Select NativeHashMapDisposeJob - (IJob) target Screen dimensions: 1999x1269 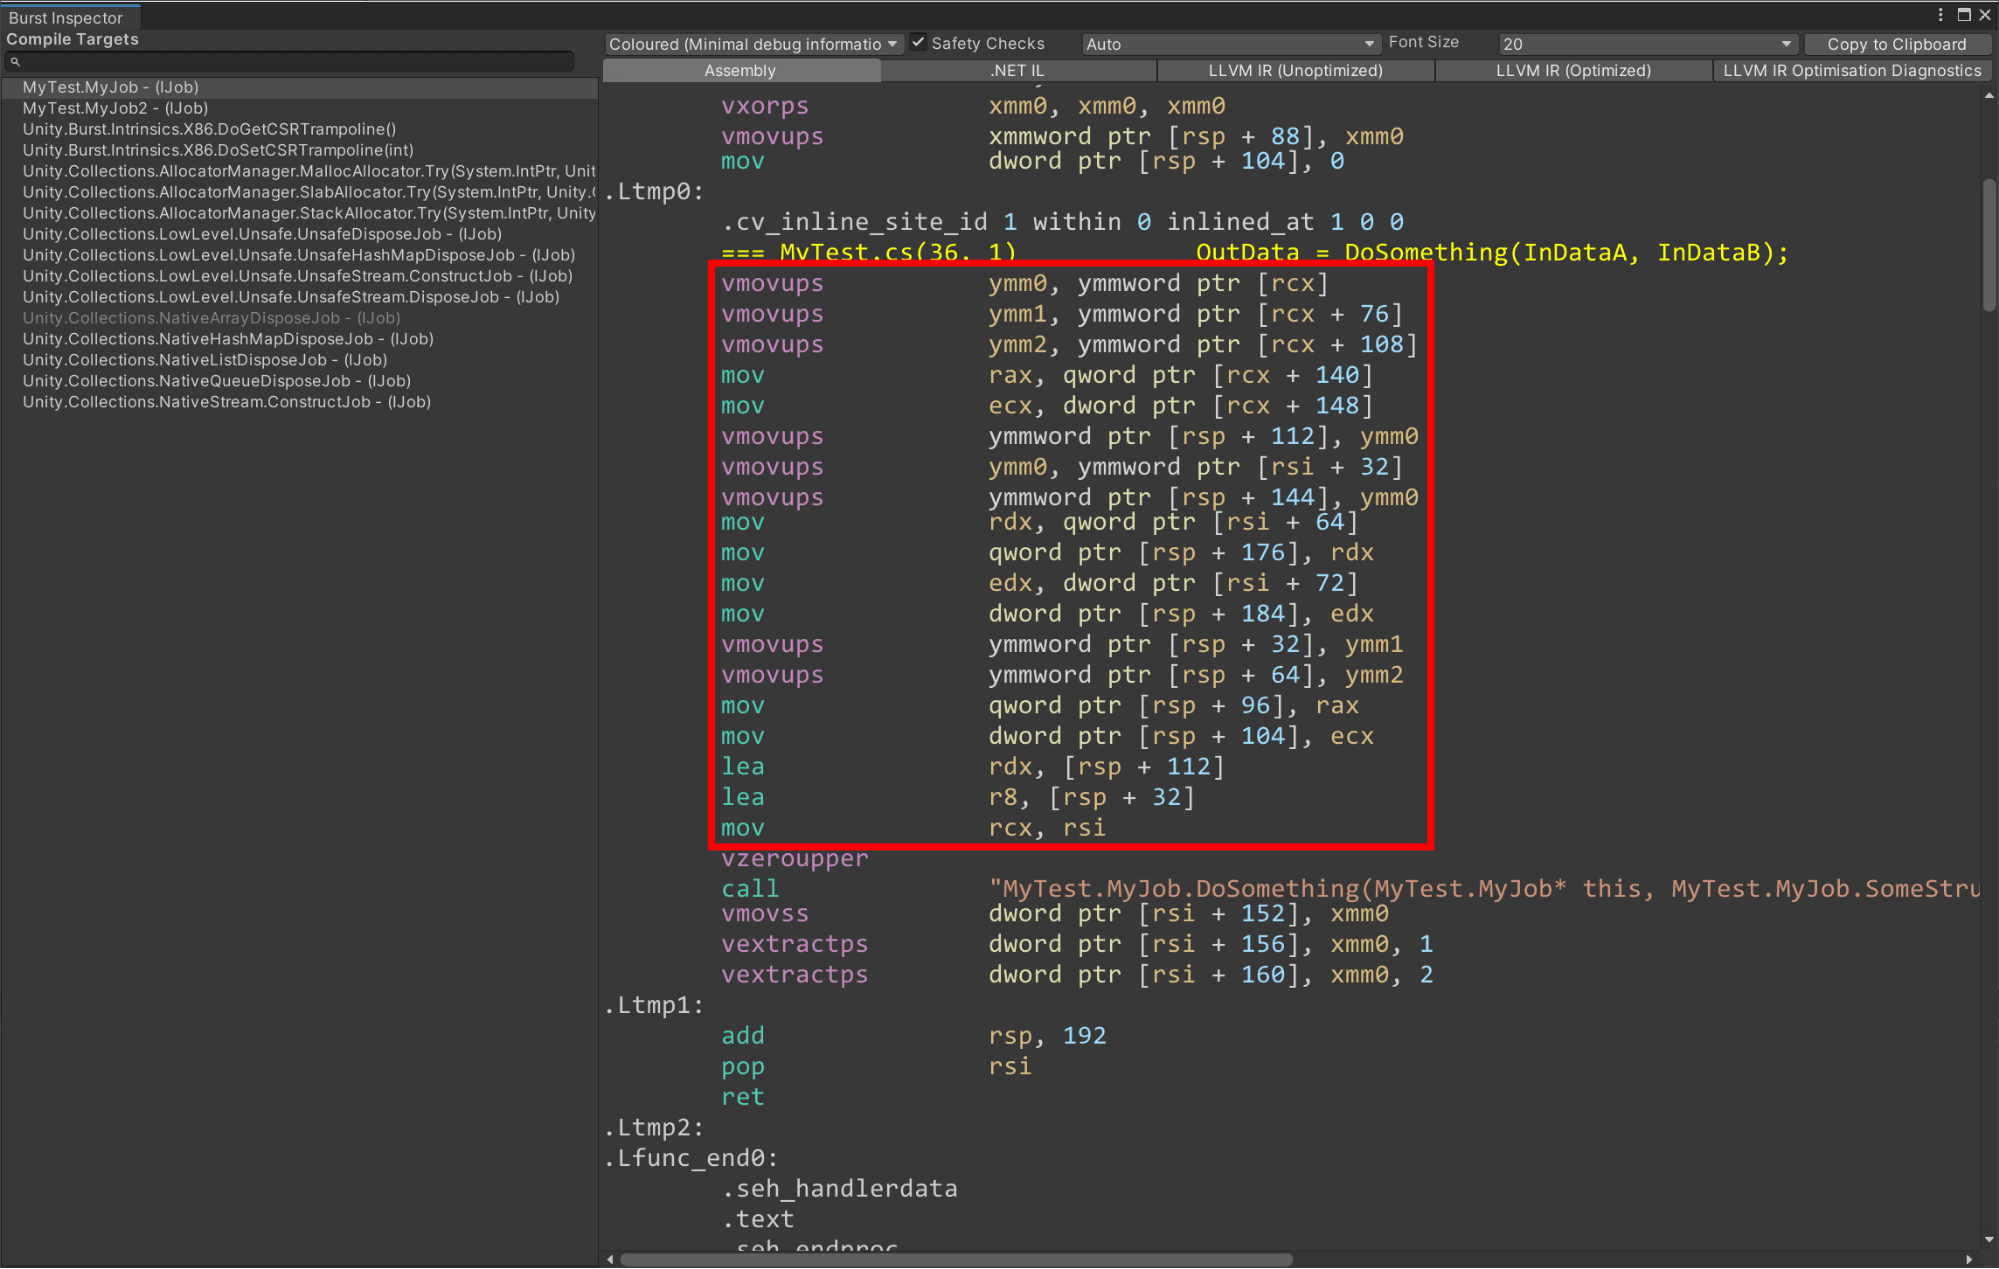tap(300, 340)
